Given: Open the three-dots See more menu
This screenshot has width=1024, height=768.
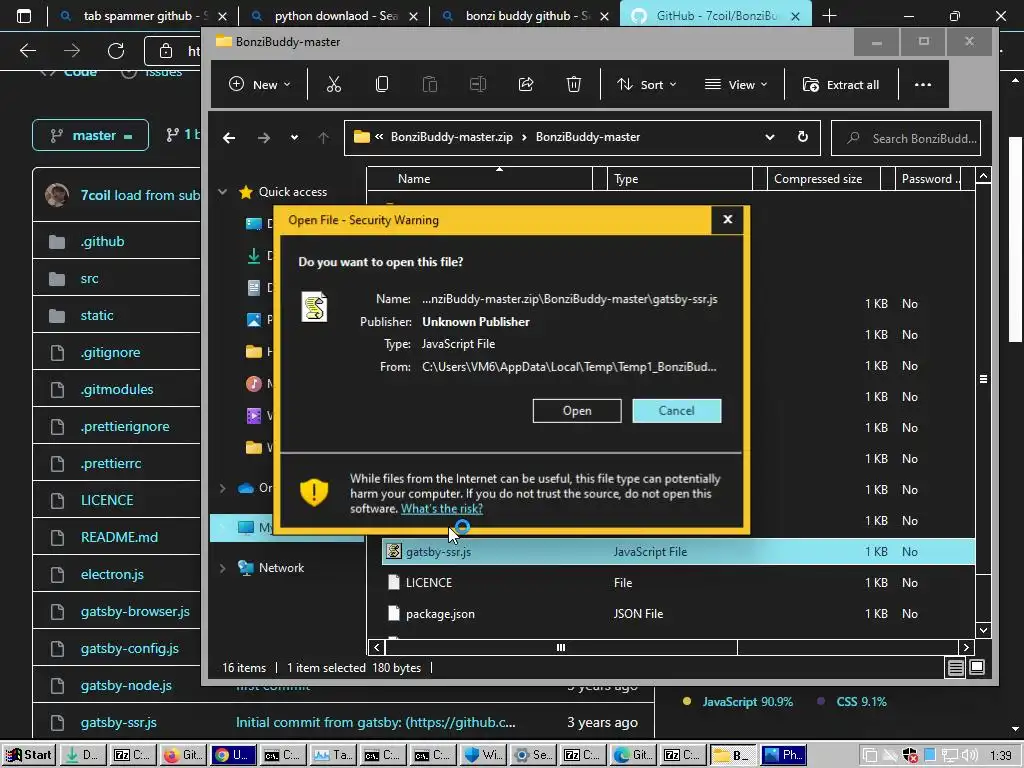Looking at the screenshot, I should (x=923, y=84).
